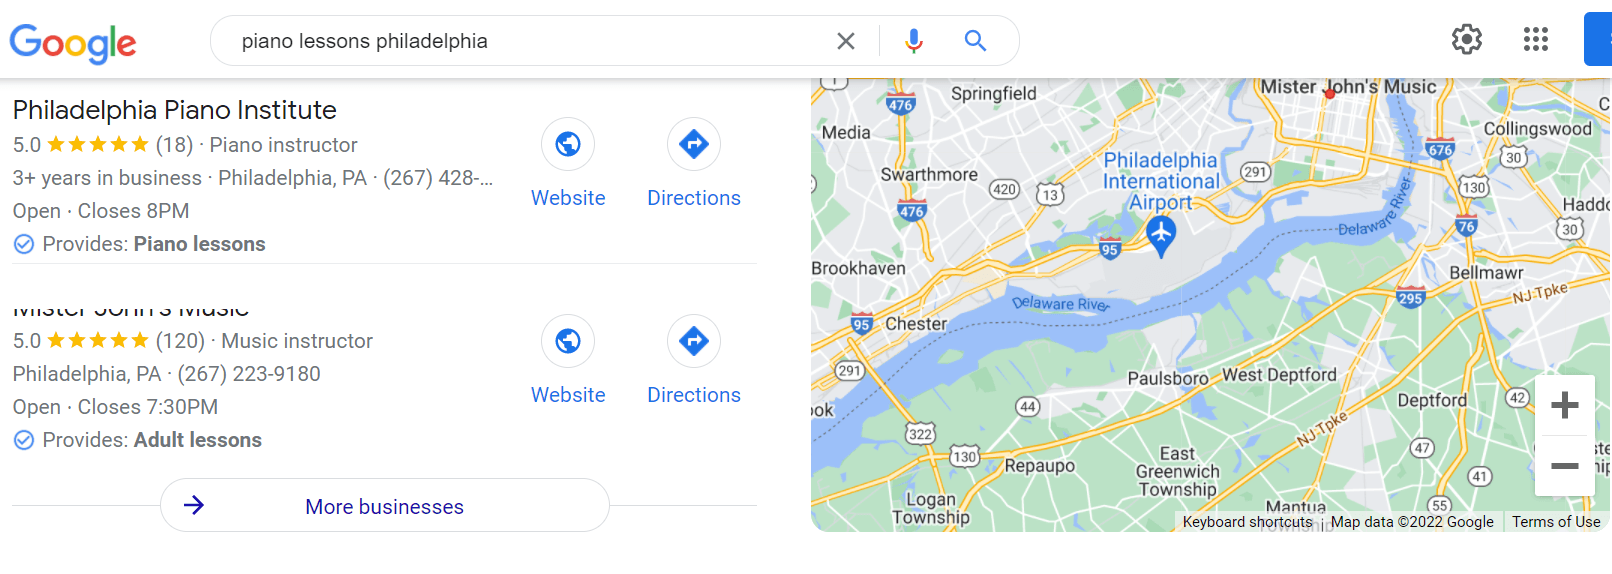1612x574 pixels.
Task: Click Directions link for Philadelphia Piano Institute
Action: (x=694, y=198)
